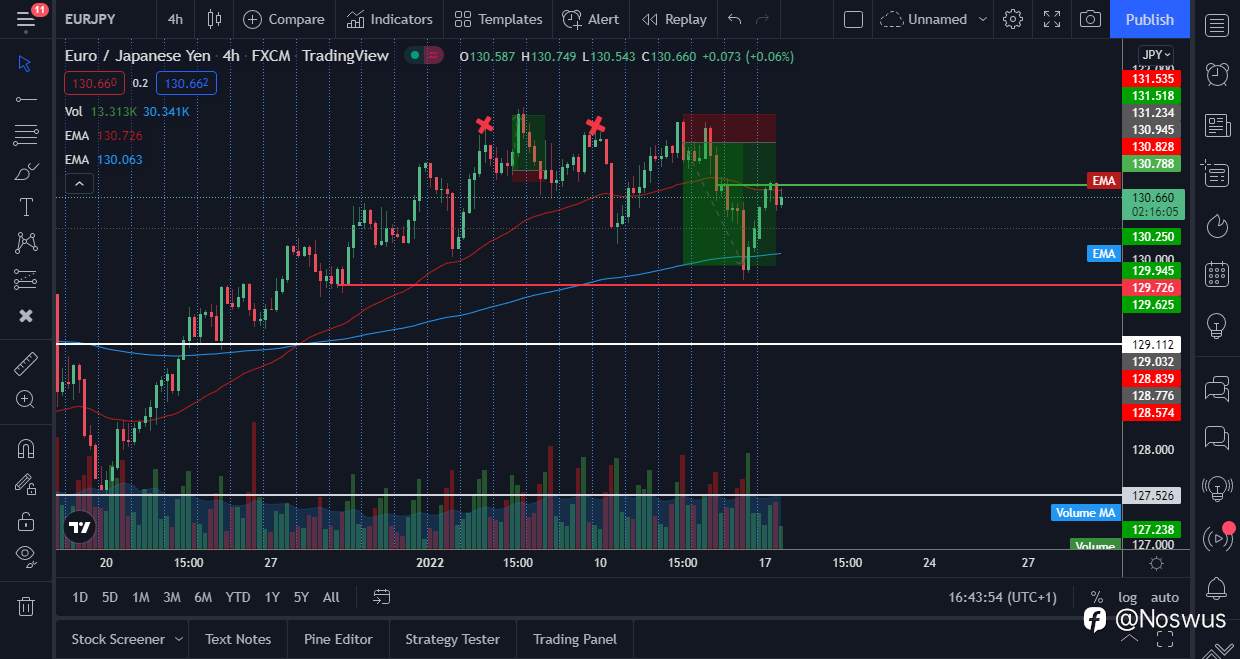Remove all drawings with the X tool
Viewport: 1240px width, 659px height.
[25, 315]
